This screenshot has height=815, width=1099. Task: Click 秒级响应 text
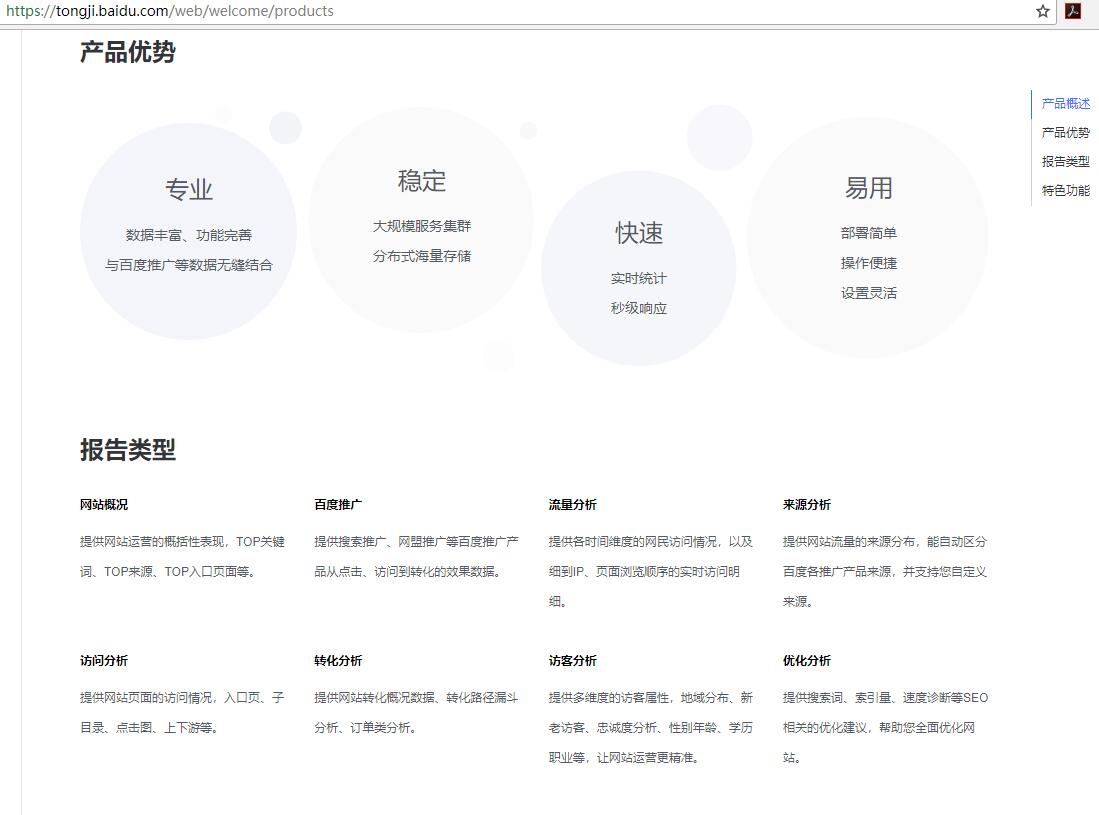pos(639,308)
